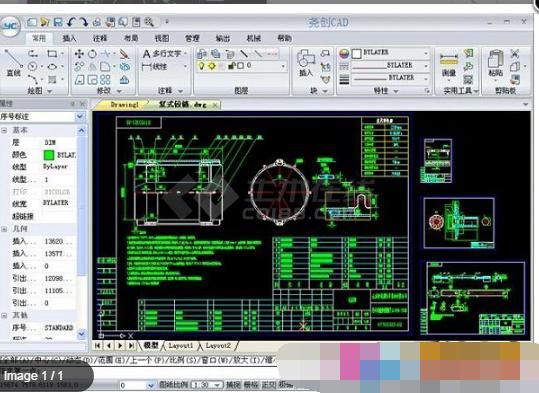
Task: Click the Open file icon in quick access toolbar
Action: click(x=45, y=23)
